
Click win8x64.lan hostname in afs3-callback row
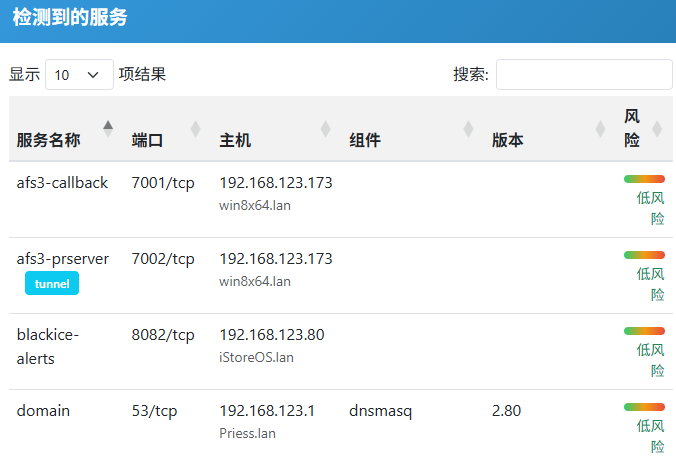pos(255,205)
